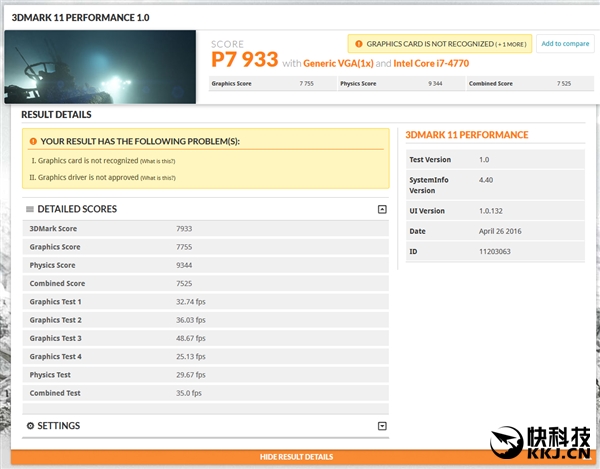Image resolution: width=600 pixels, height=469 pixels.
Task: Select the Detailed Scores heading
Action: click(77, 209)
